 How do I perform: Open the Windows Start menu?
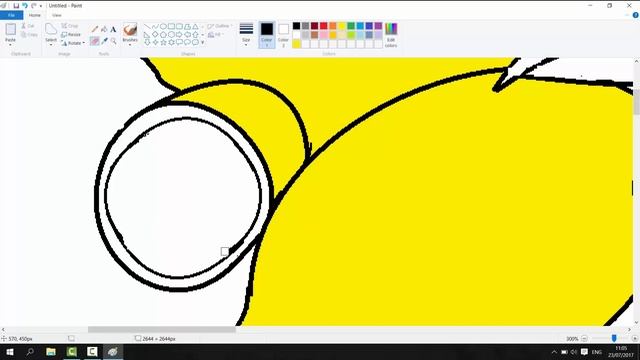[x=10, y=352]
